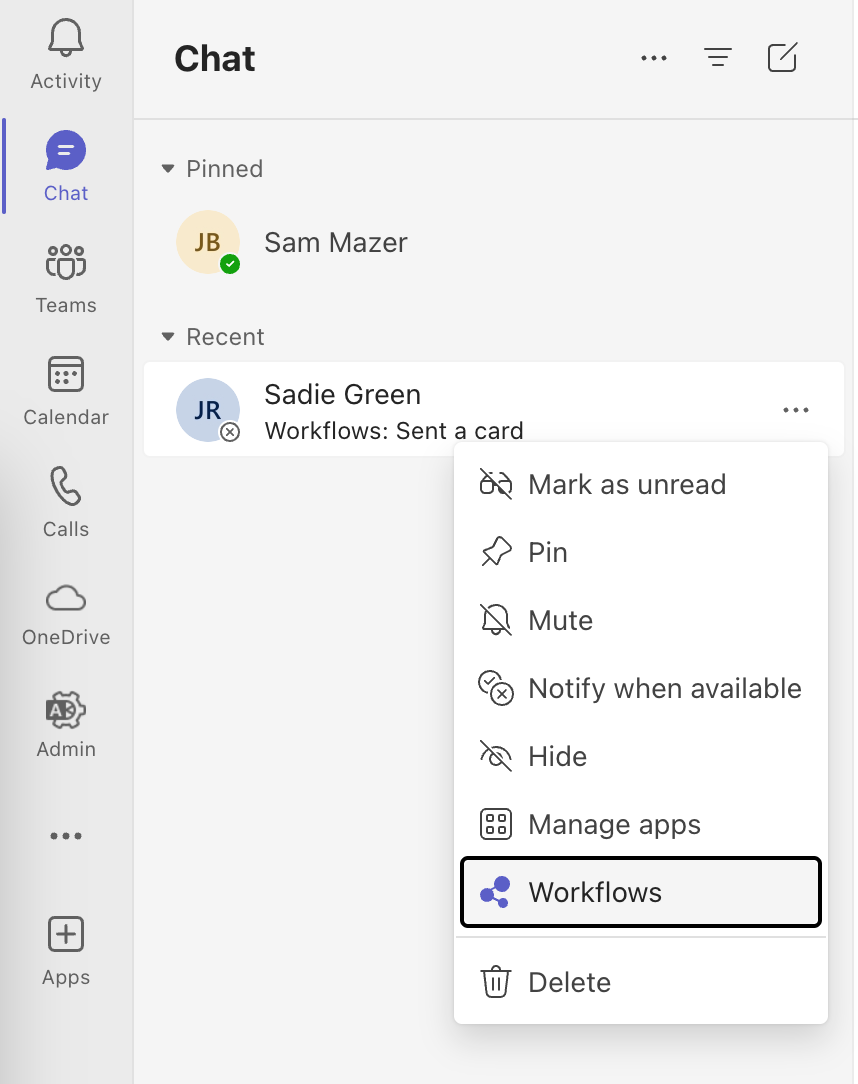Open more options in Chat header
Viewport: 858px width, 1084px height.
coord(654,58)
